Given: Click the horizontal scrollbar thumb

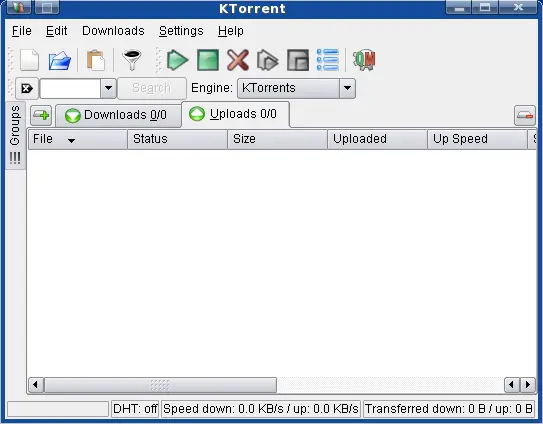Looking at the screenshot, I should click(x=160, y=385).
